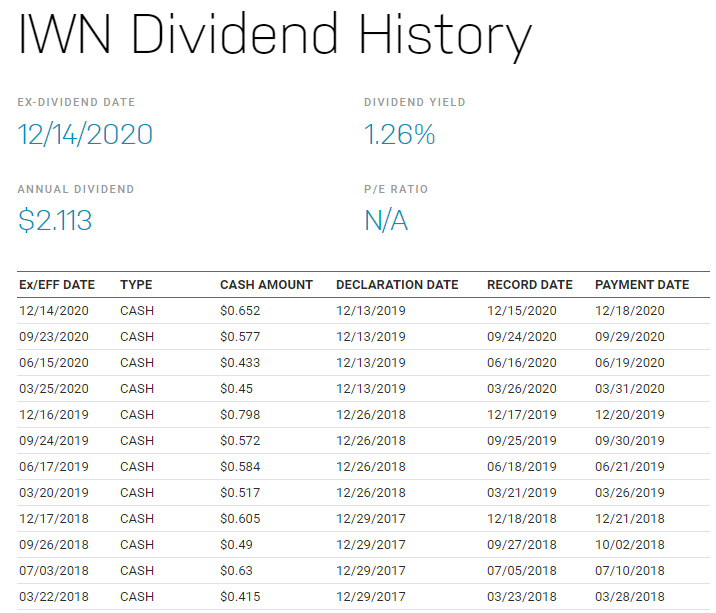Image resolution: width=716 pixels, height=613 pixels.
Task: Click cash amount $0.63
Action: tap(237, 571)
